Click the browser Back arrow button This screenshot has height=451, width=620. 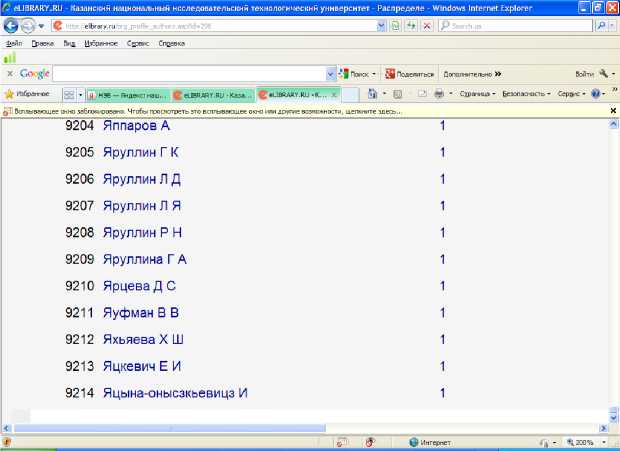[12, 26]
